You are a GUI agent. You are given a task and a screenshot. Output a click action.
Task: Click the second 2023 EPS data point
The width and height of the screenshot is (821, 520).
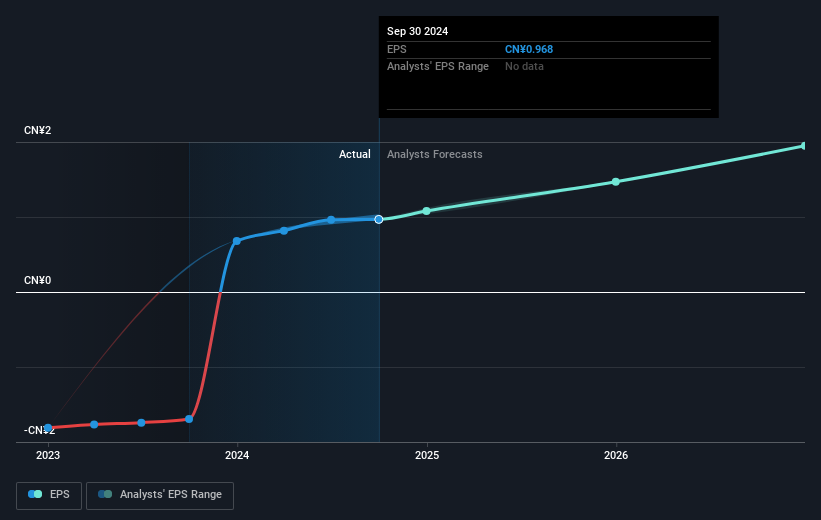tap(94, 424)
